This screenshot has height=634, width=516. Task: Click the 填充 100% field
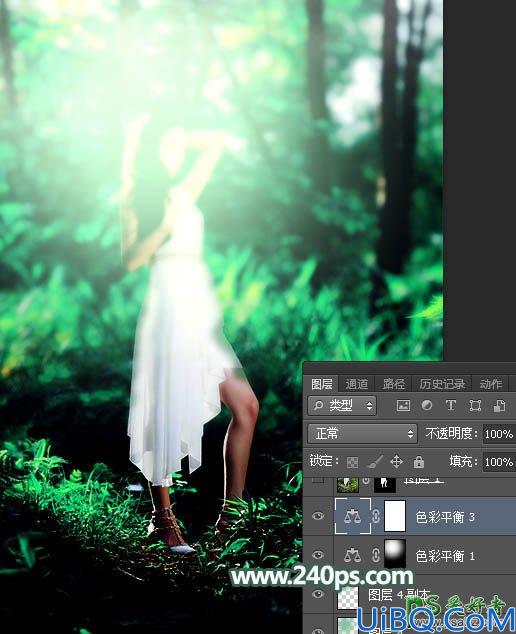[499, 462]
